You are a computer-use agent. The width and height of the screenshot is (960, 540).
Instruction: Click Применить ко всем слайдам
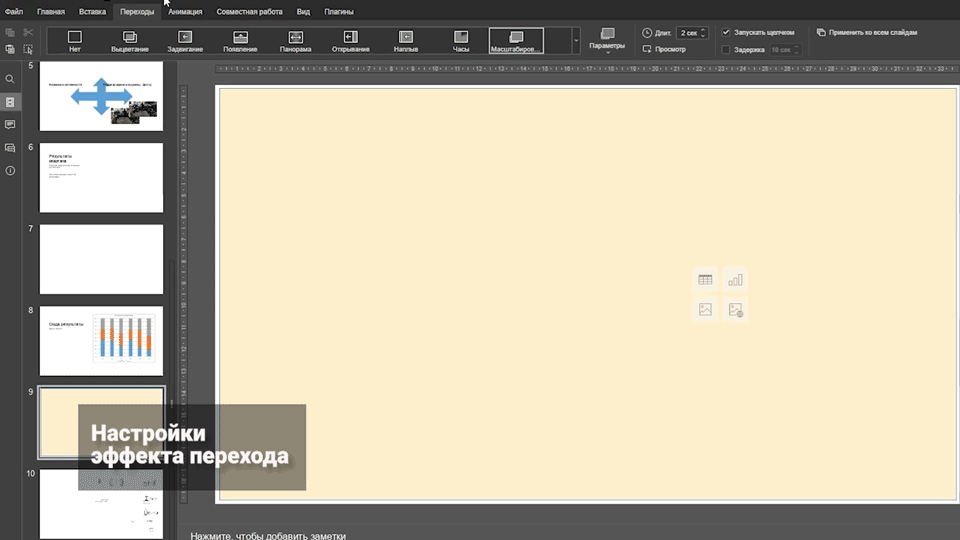[x=868, y=32]
